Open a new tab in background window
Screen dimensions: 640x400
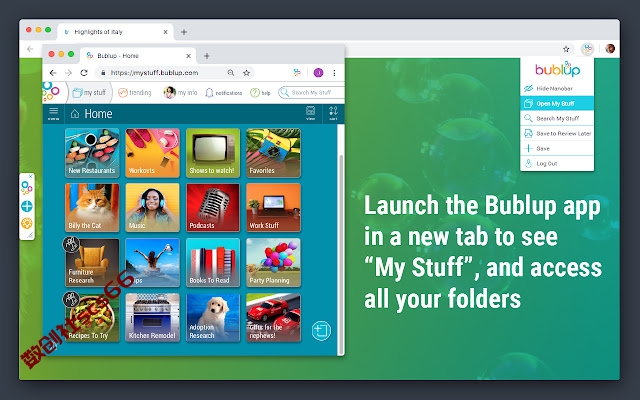click(184, 32)
